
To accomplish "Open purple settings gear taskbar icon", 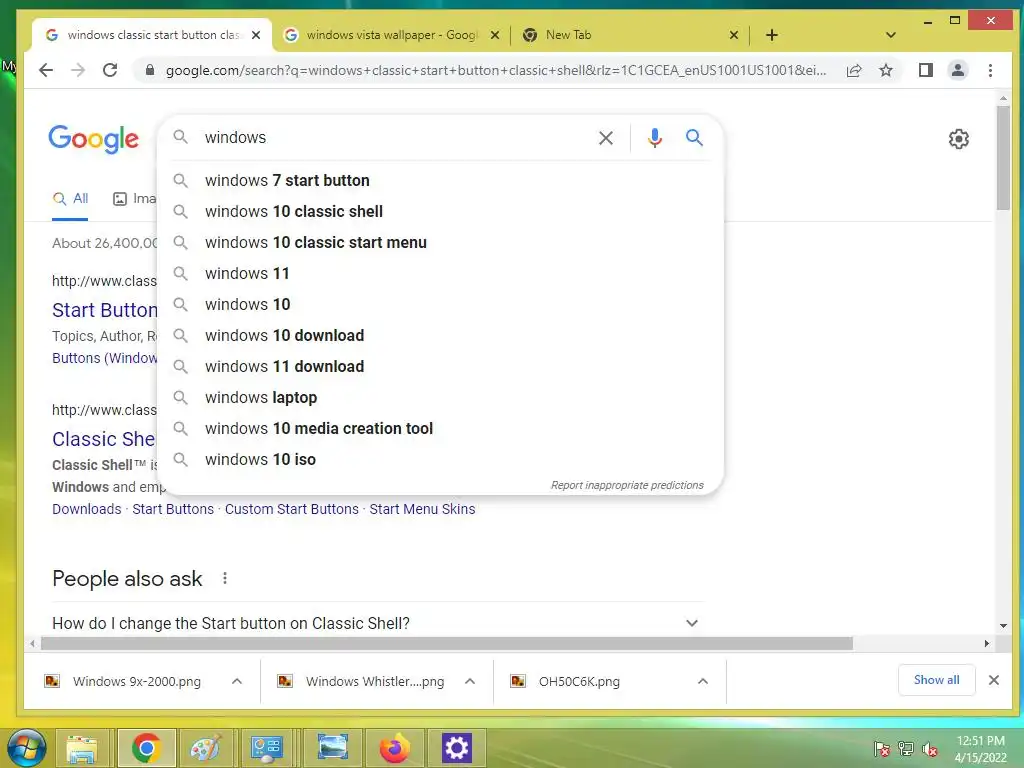I will tap(456, 748).
